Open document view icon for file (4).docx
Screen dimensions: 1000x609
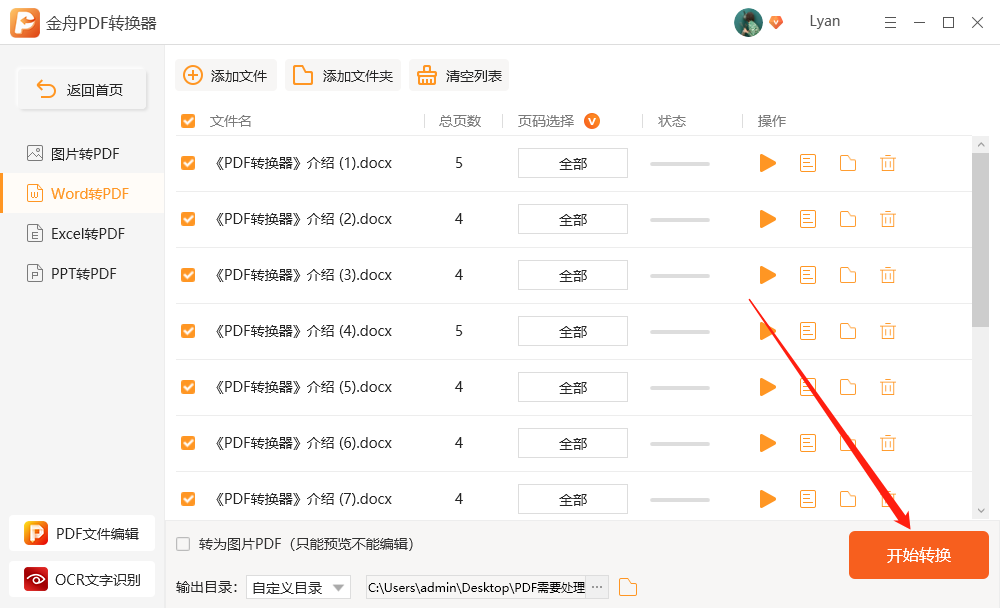coord(808,331)
